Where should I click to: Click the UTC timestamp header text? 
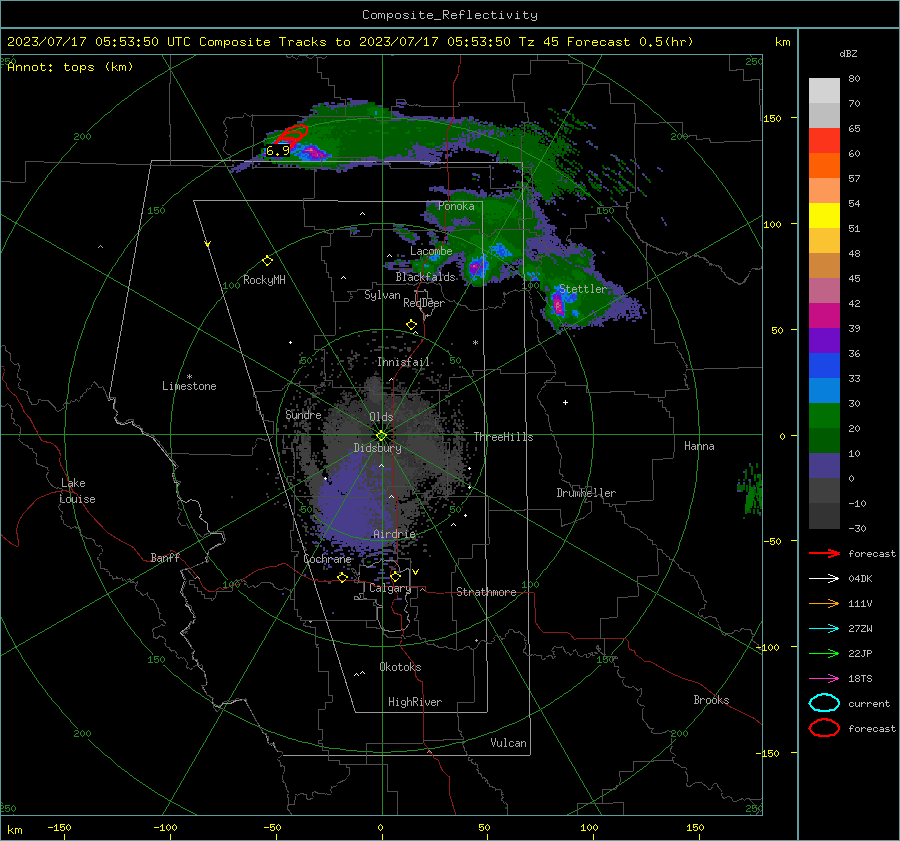[x=350, y=42]
